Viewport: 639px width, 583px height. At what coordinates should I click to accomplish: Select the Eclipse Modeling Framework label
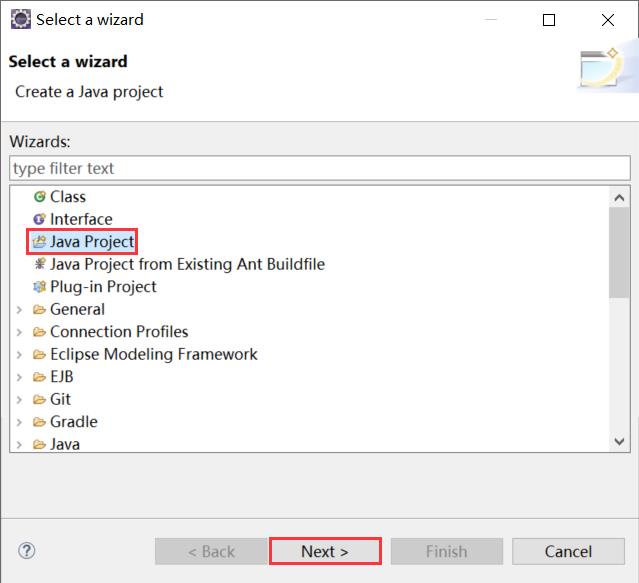pos(154,354)
